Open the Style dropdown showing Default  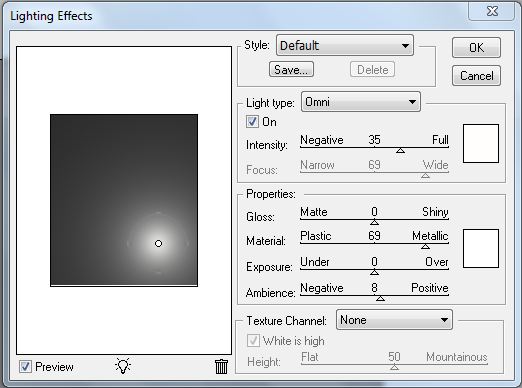[345, 45]
